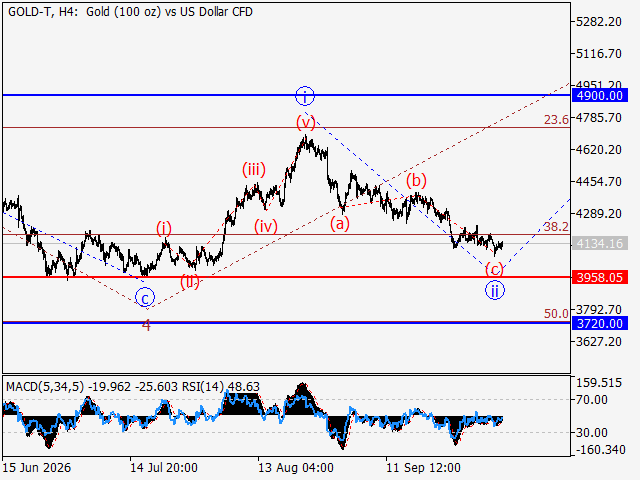
Task: Click the 4785.70 price axis label
Action: [x=599, y=118]
